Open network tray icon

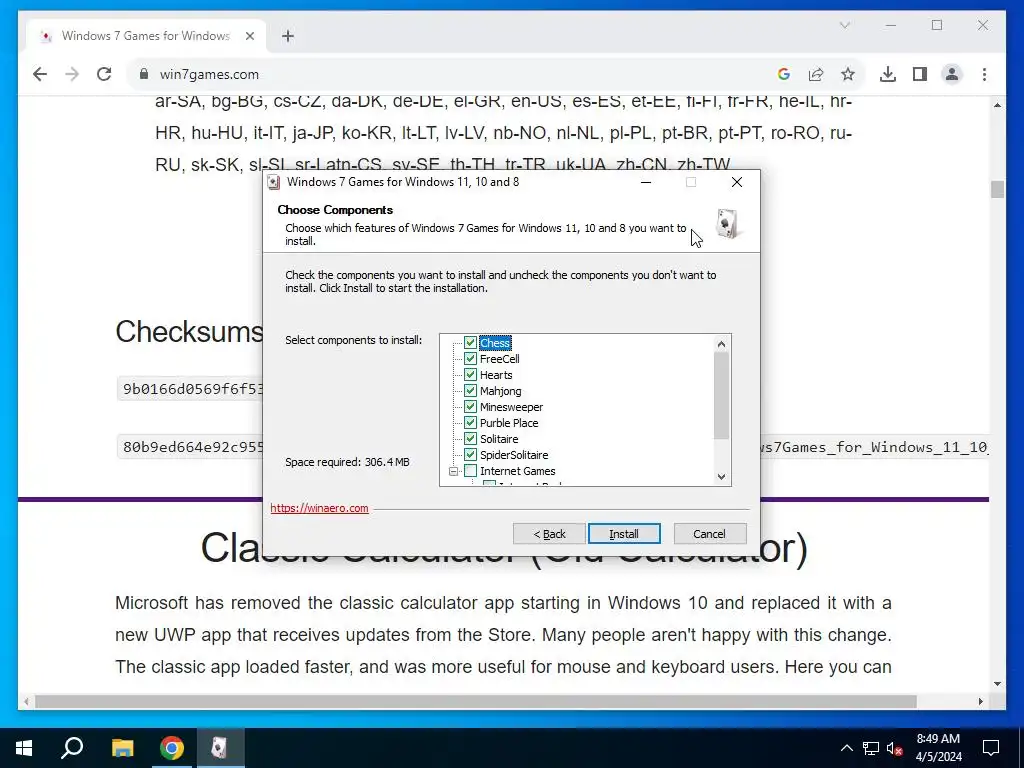coord(871,748)
